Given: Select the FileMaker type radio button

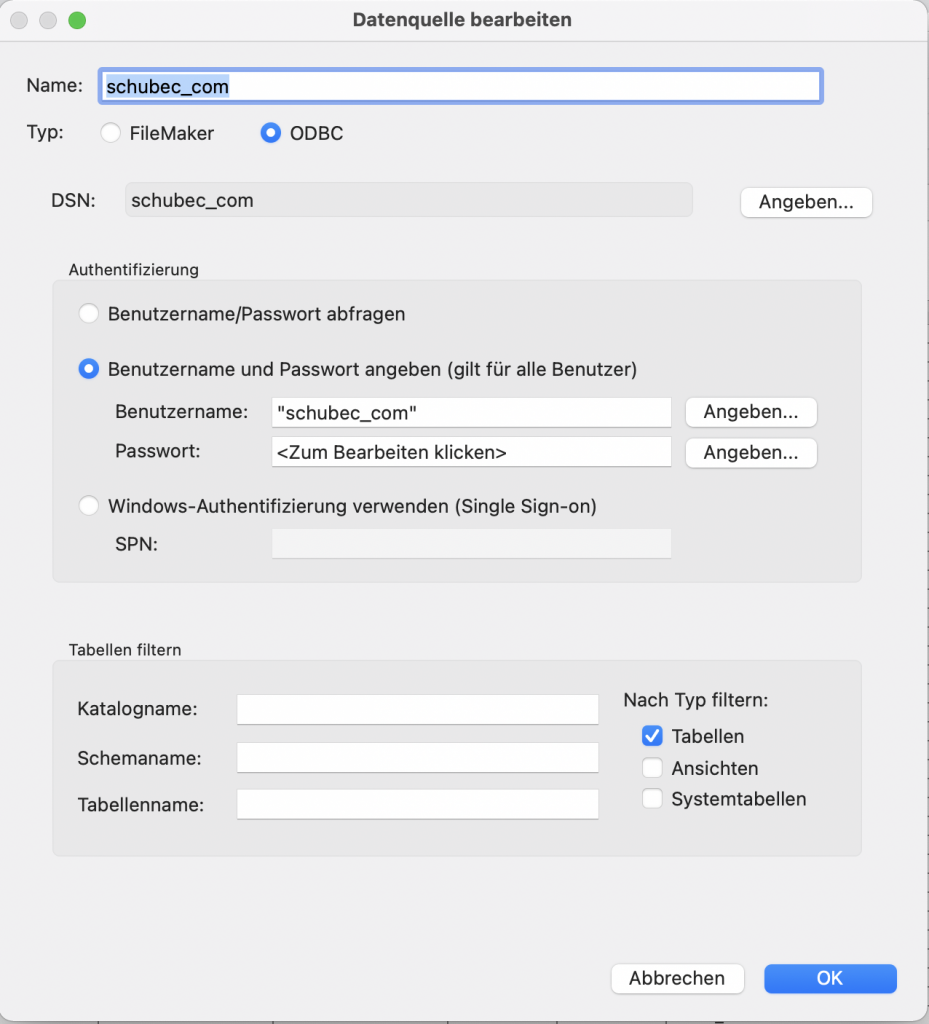Looking at the screenshot, I should point(110,133).
